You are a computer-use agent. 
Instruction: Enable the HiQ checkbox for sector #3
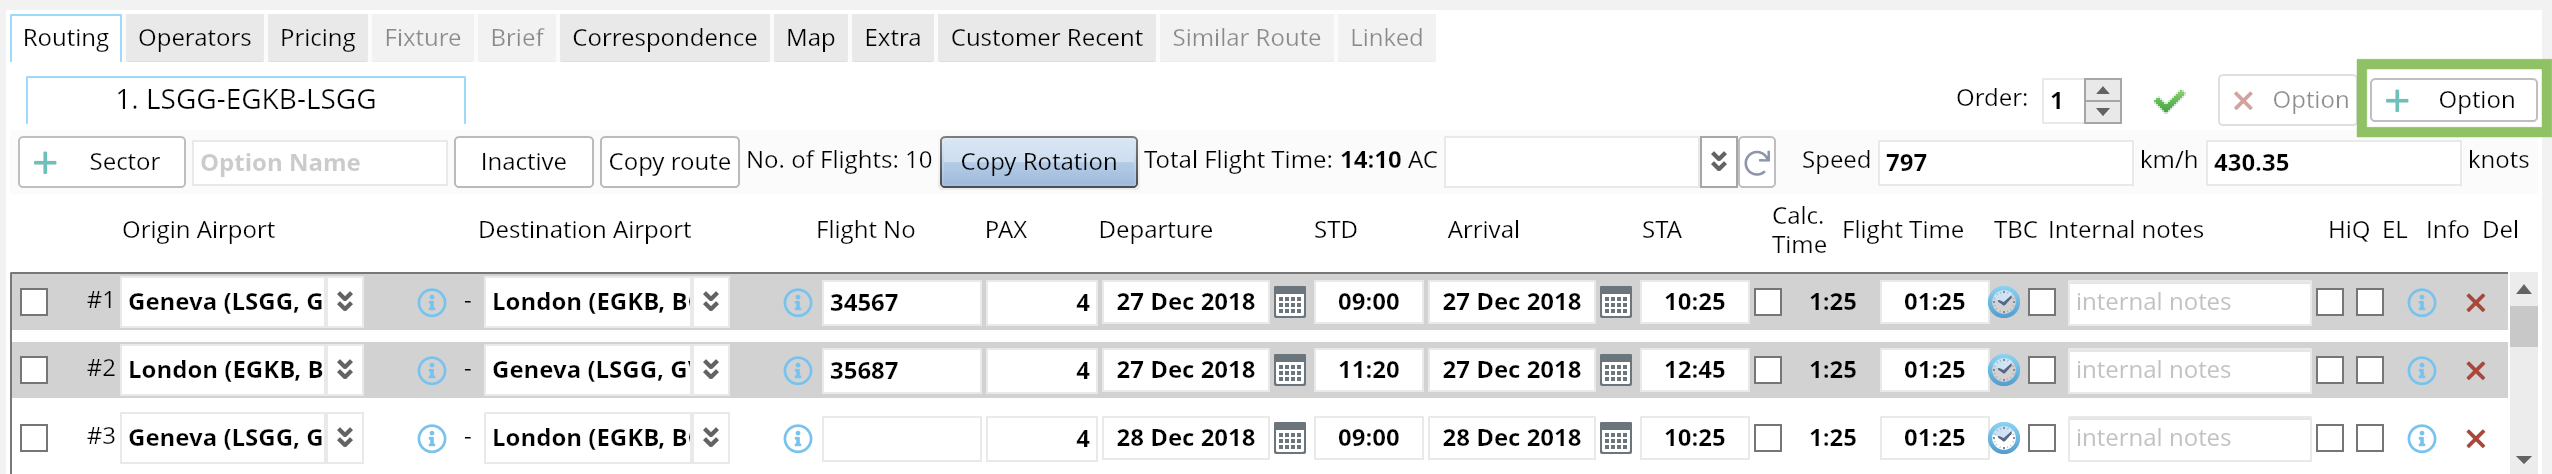pyautogui.click(x=2330, y=438)
